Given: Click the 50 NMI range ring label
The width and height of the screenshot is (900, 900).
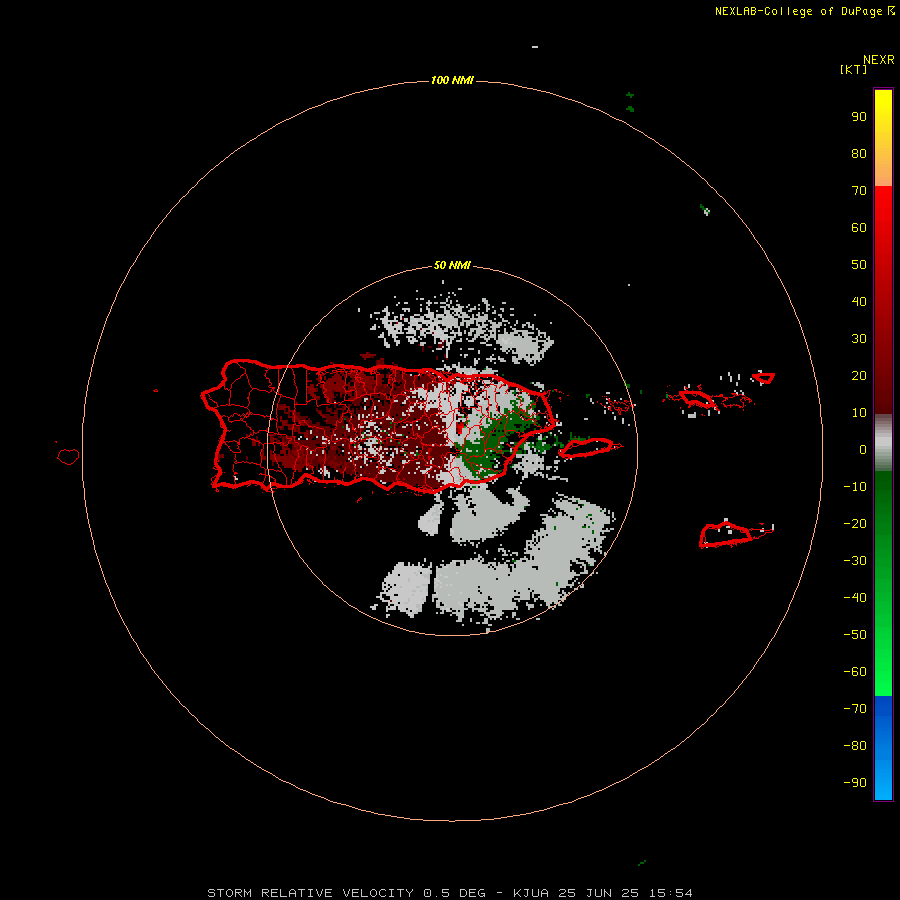Looking at the screenshot, I should point(452,265).
